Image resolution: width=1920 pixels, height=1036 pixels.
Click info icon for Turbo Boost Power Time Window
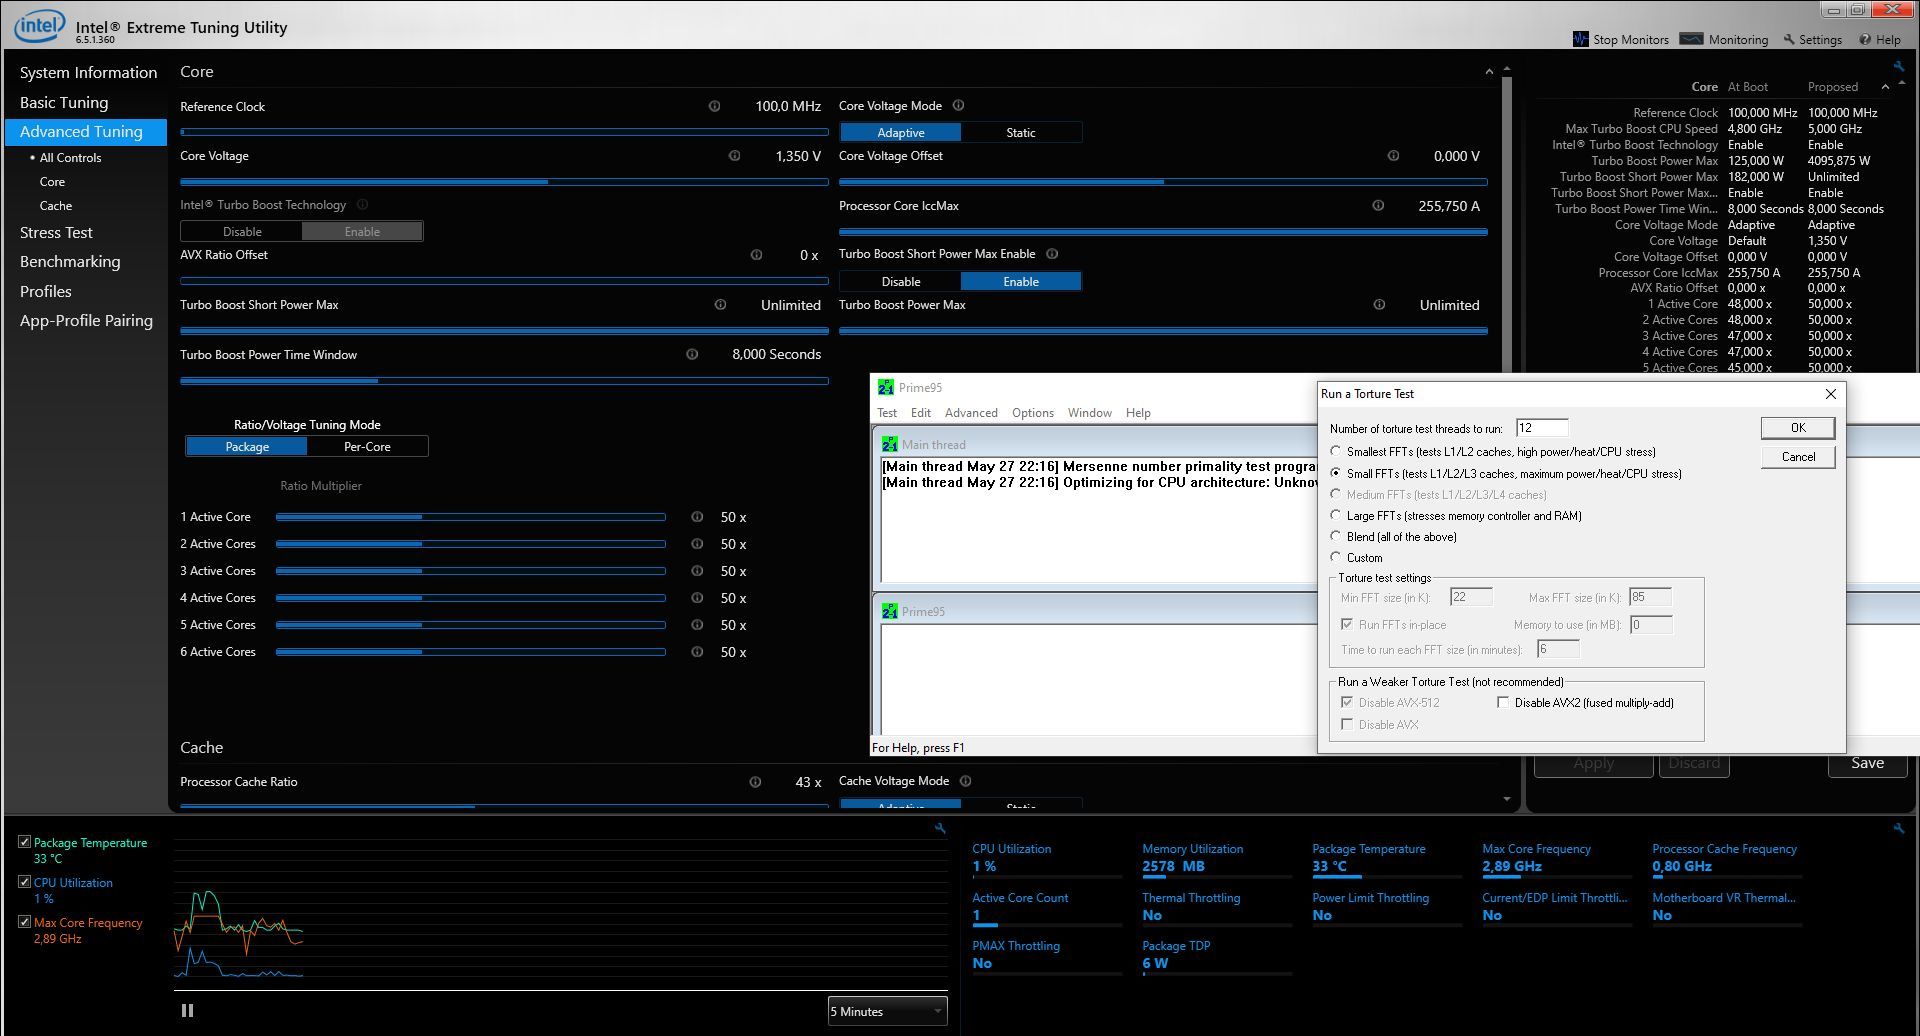tap(692, 354)
